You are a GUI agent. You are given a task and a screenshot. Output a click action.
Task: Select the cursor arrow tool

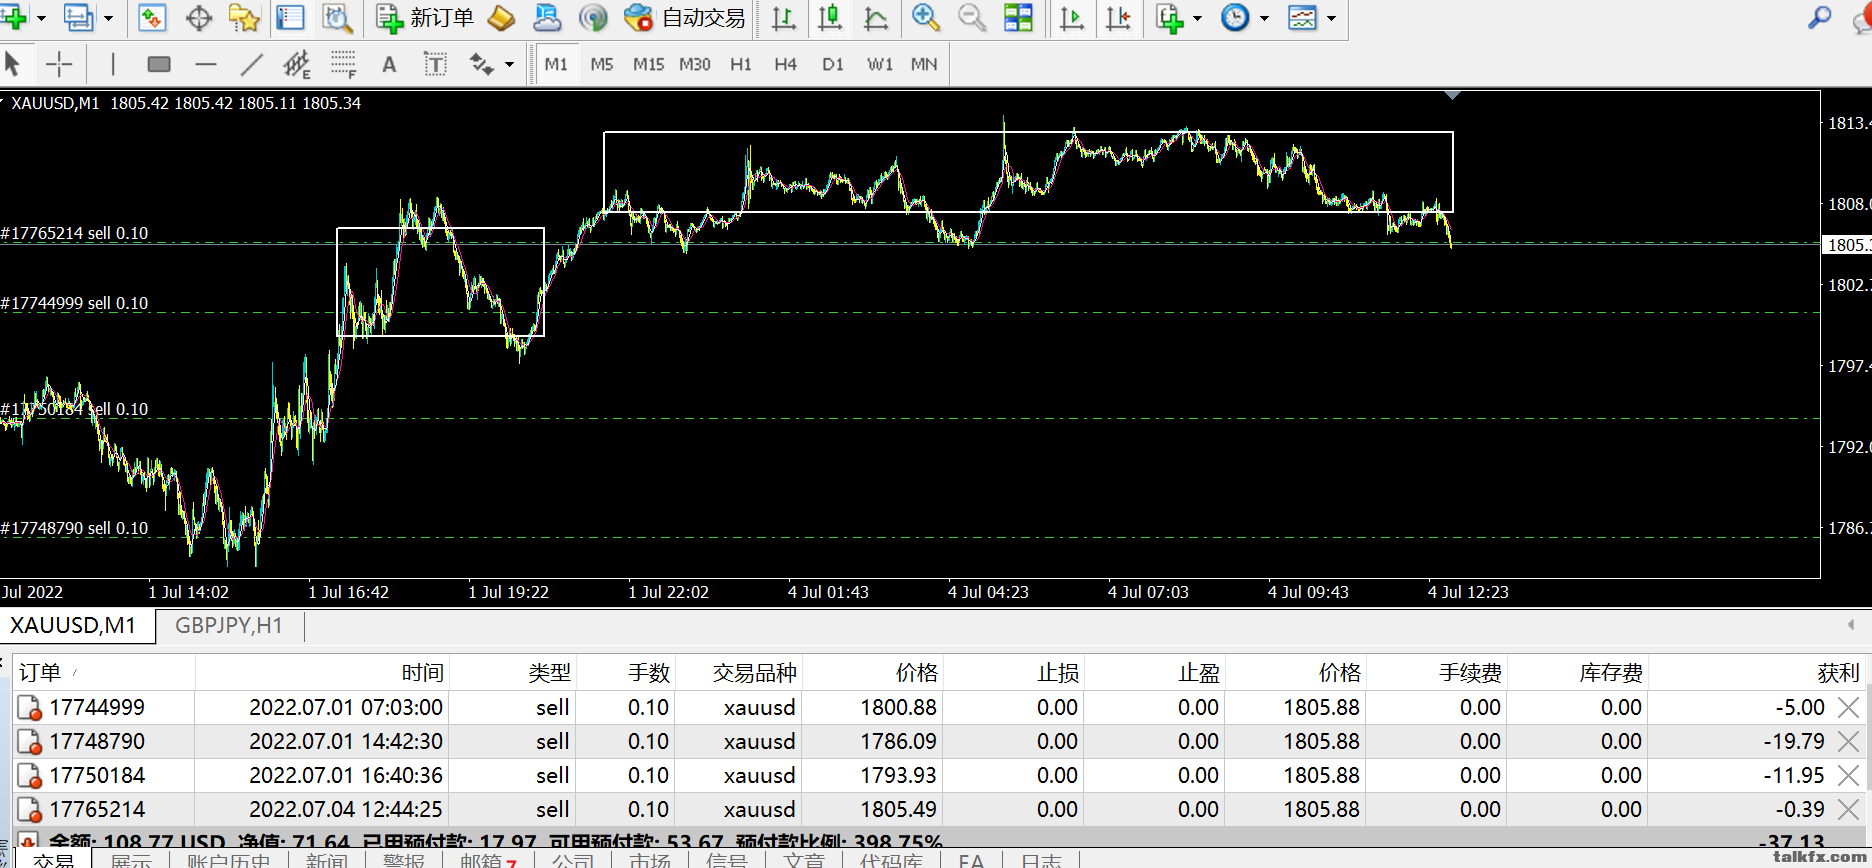point(13,64)
